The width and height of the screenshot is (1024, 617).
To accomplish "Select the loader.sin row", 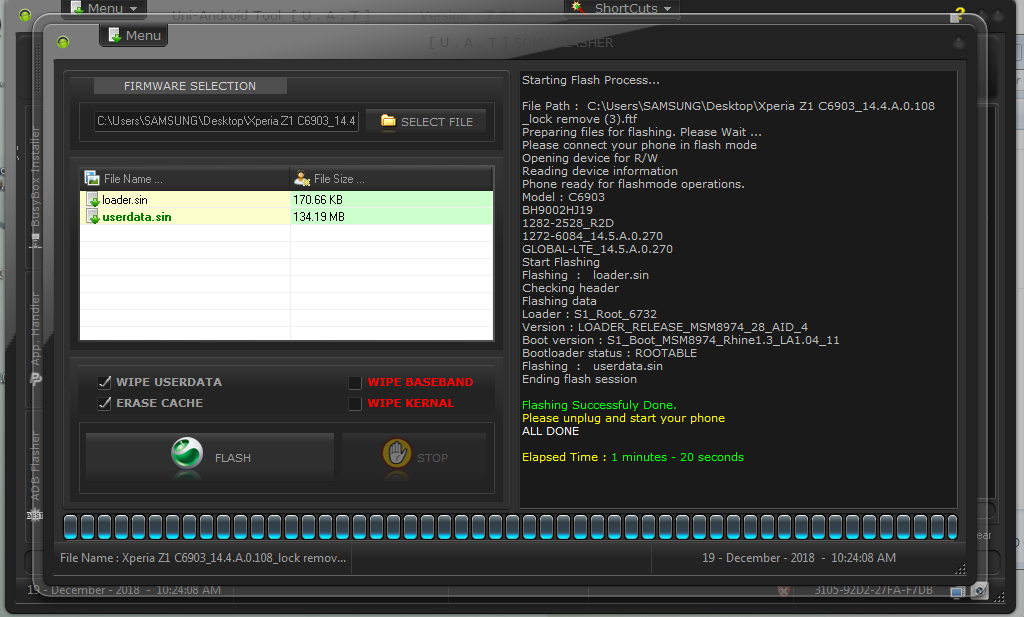I will pyautogui.click(x=286, y=200).
